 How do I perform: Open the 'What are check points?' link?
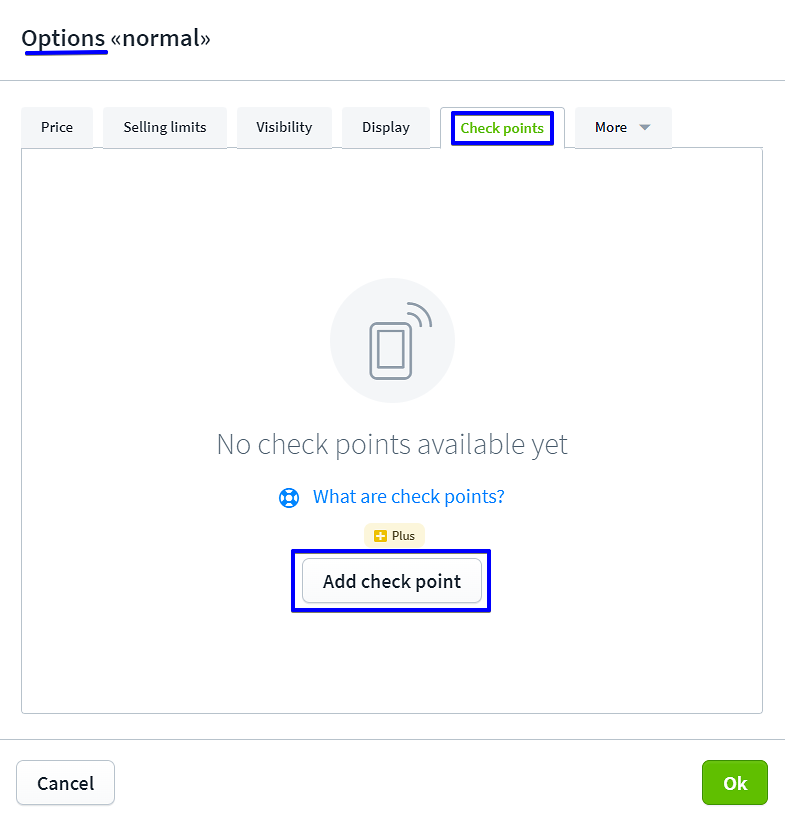(x=408, y=497)
